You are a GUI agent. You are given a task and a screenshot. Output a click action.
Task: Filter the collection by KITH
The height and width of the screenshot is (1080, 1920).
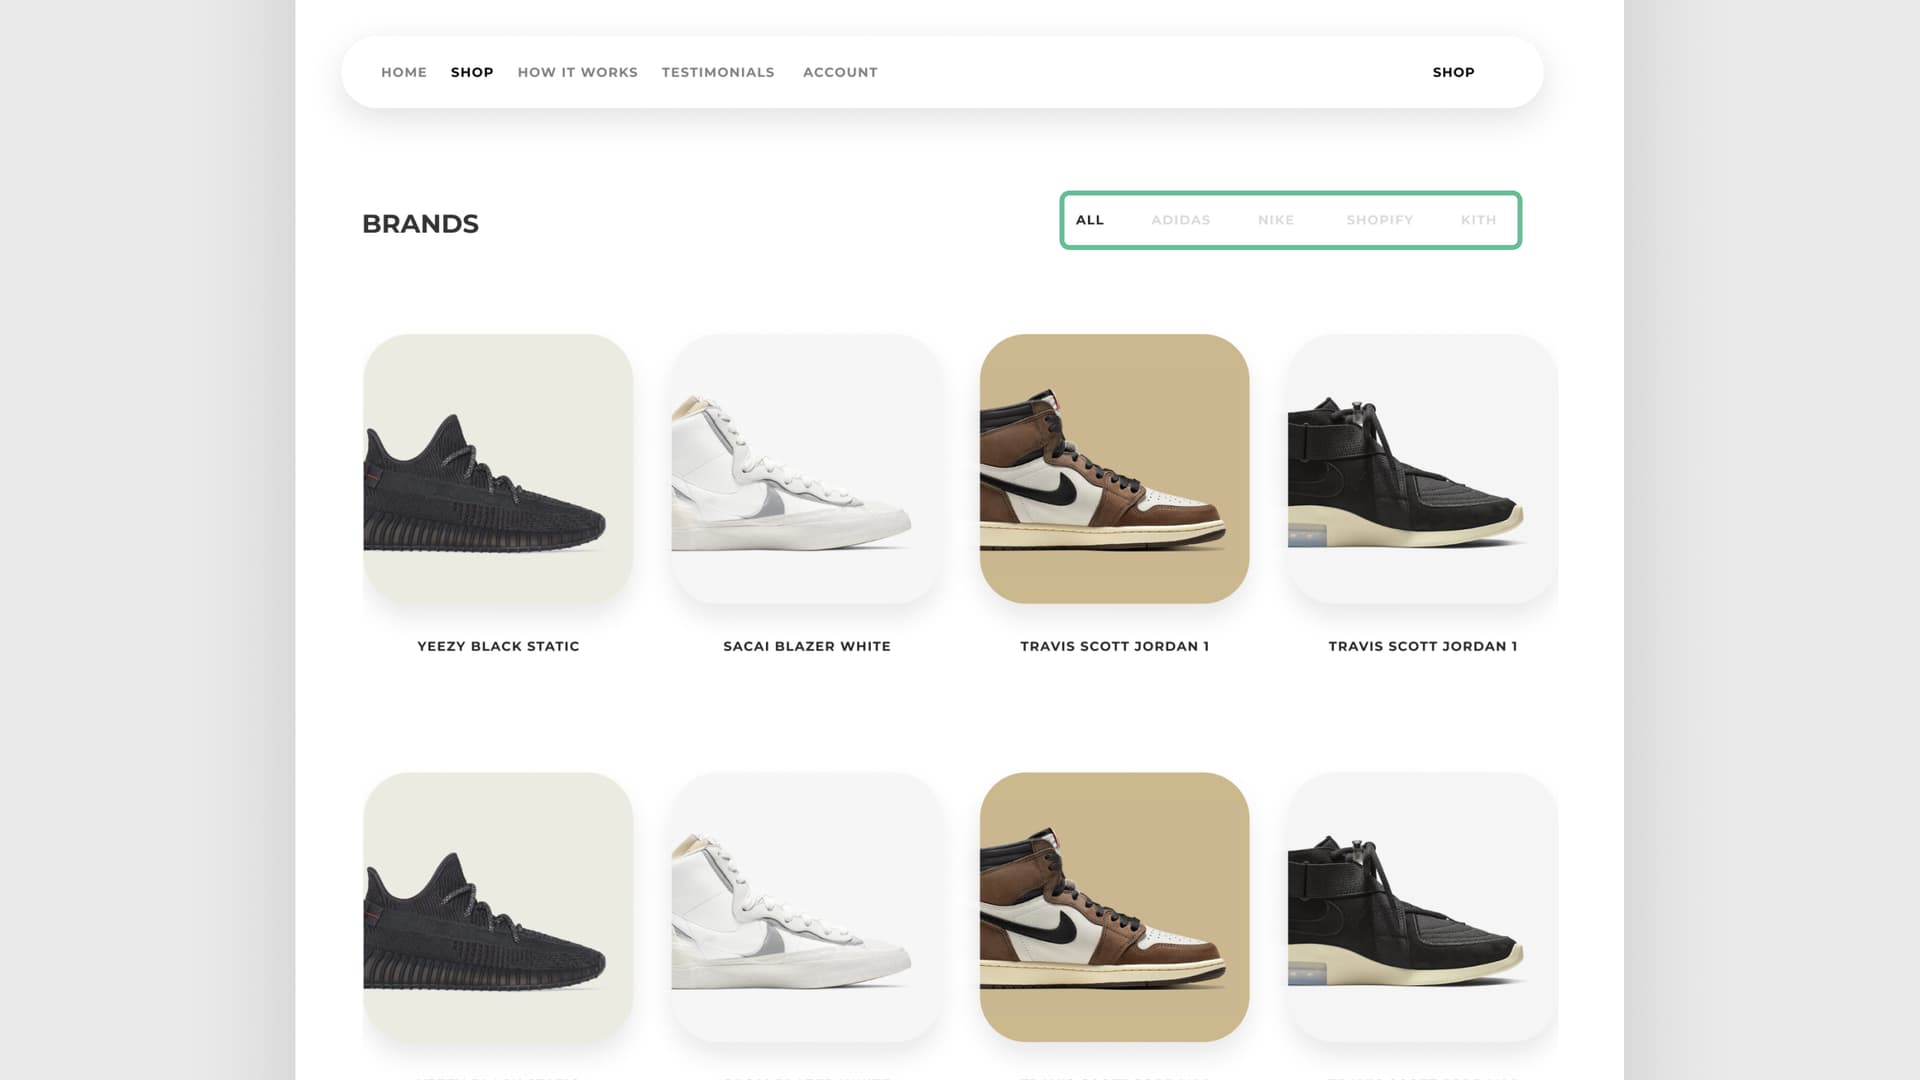[x=1479, y=220]
